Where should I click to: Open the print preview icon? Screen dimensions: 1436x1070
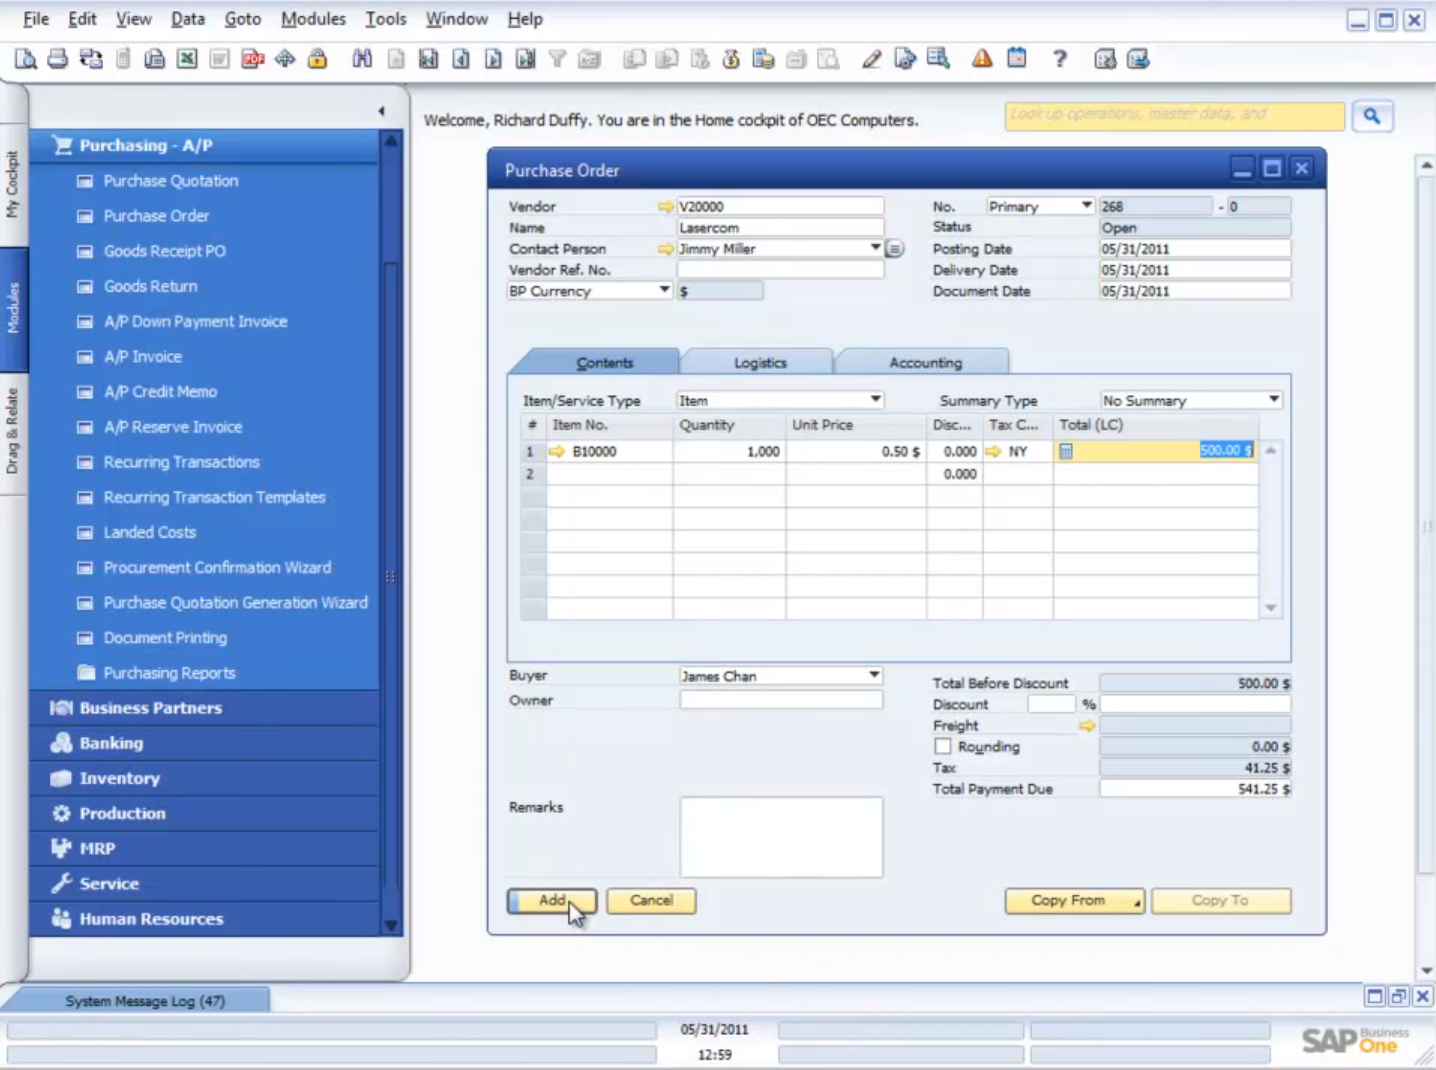(25, 58)
